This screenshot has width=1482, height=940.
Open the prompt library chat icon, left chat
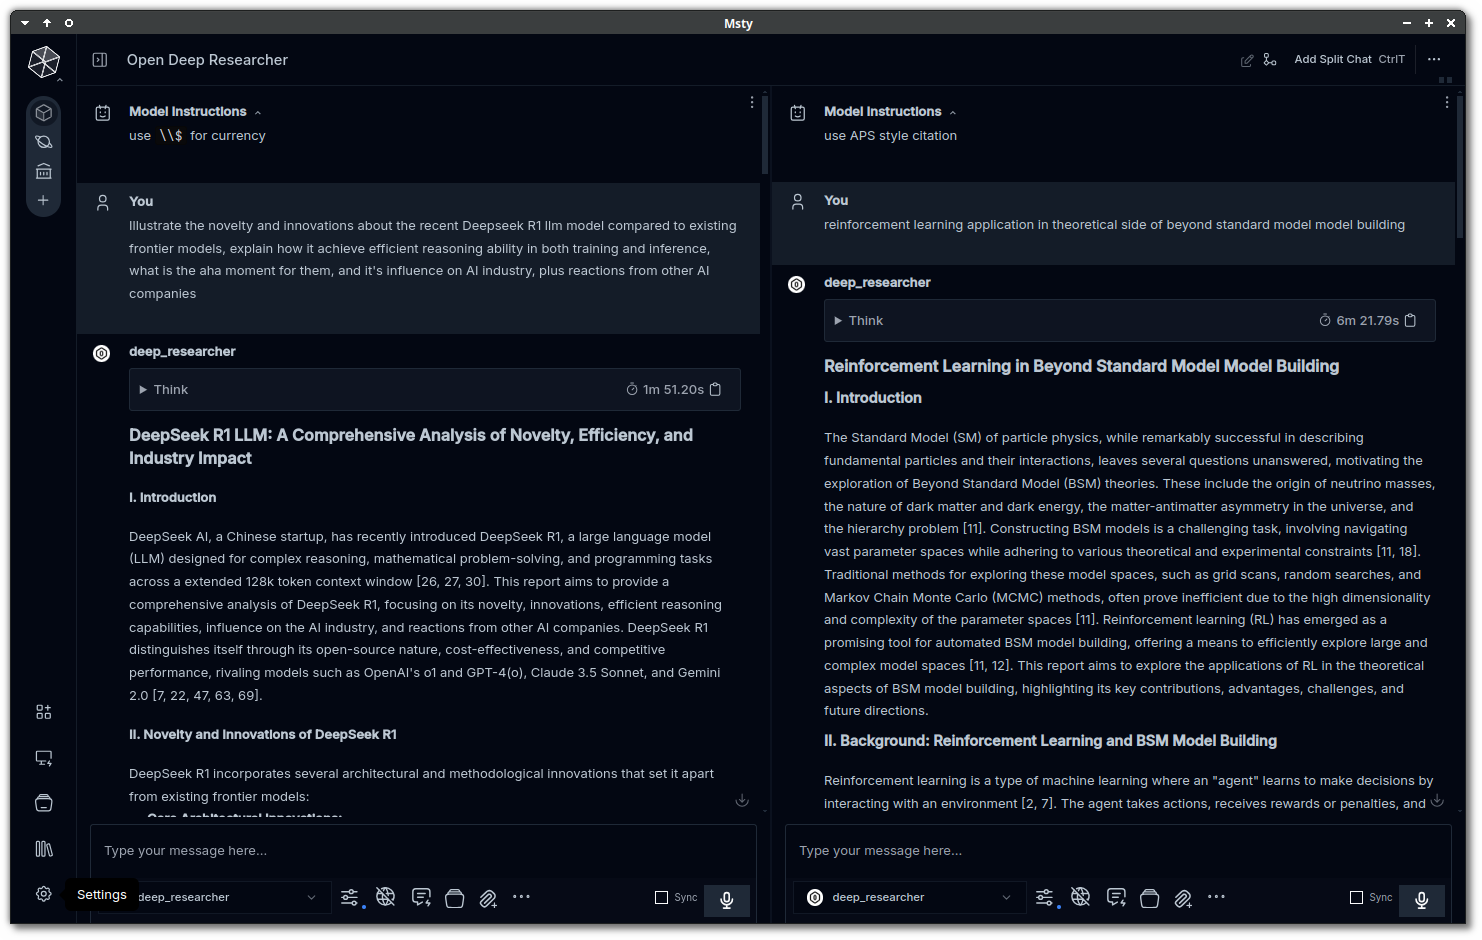click(421, 897)
